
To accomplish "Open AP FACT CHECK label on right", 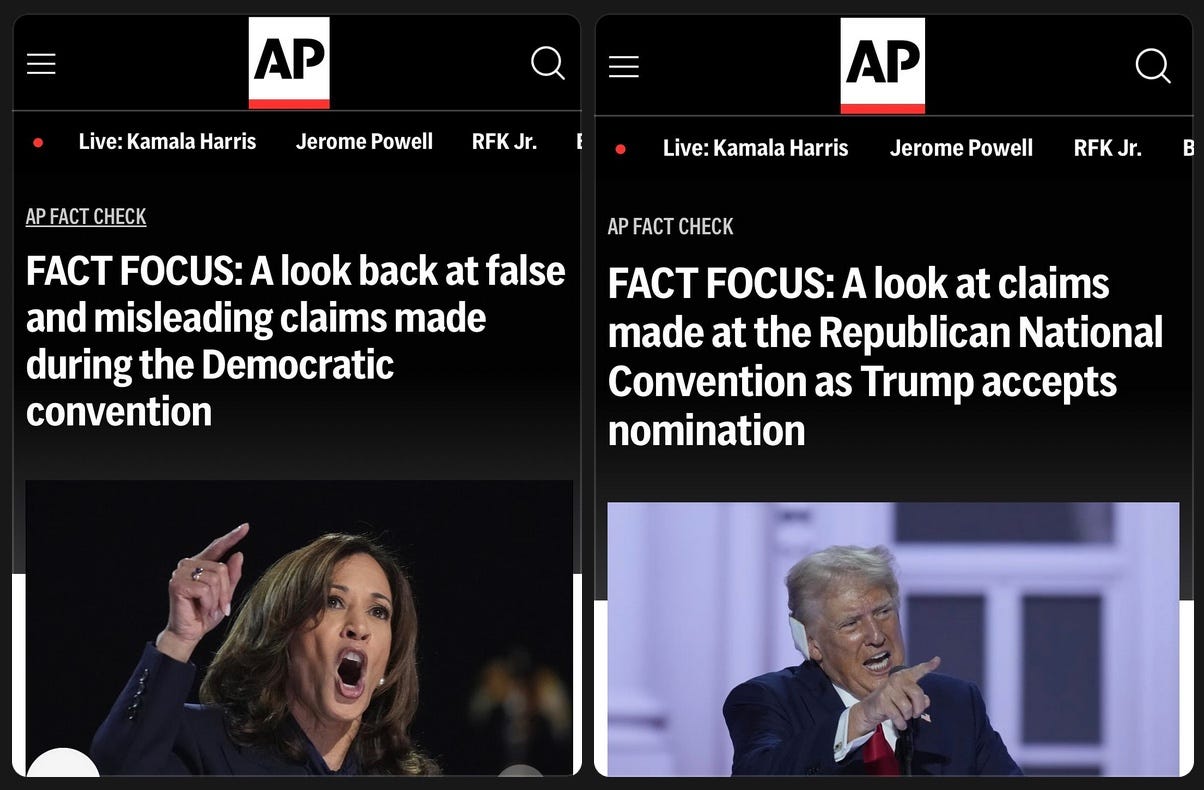I will click(x=670, y=227).
